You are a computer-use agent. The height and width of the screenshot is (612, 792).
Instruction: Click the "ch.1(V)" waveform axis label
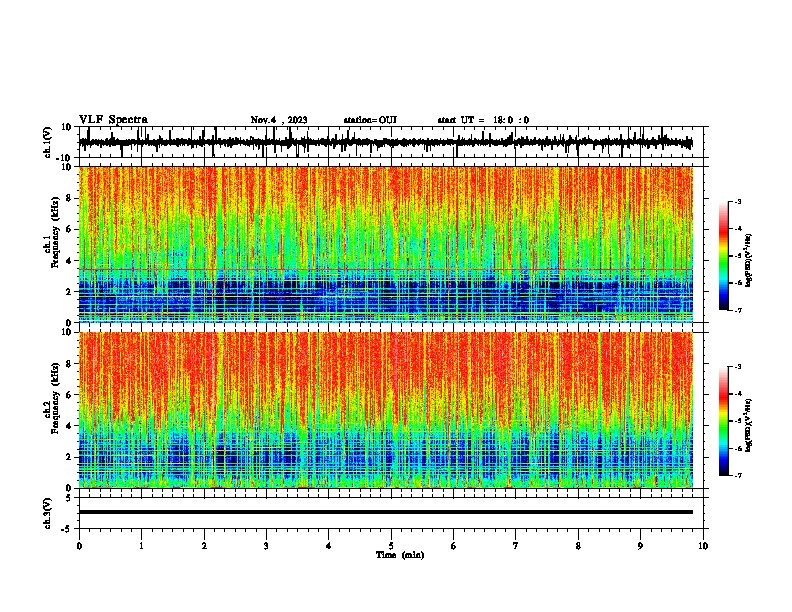(x=48, y=142)
